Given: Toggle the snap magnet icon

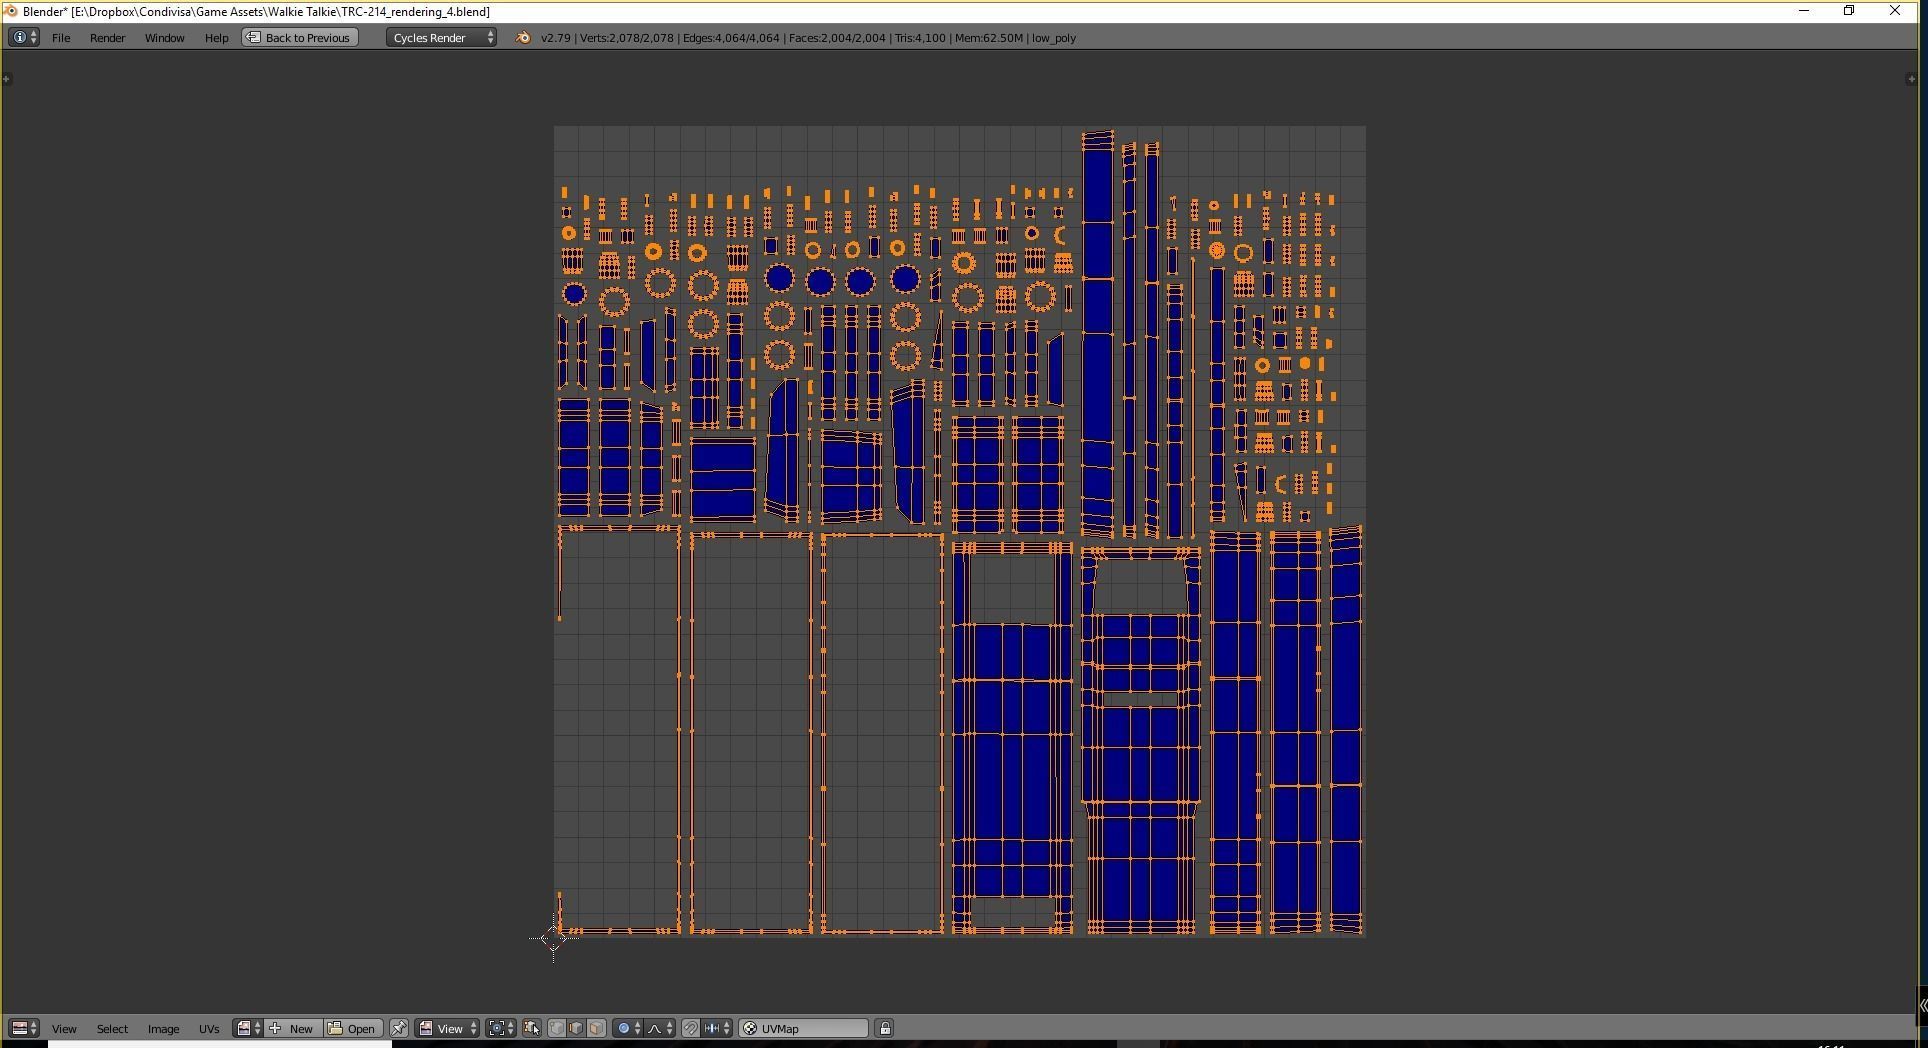Looking at the screenshot, I should point(691,1028).
